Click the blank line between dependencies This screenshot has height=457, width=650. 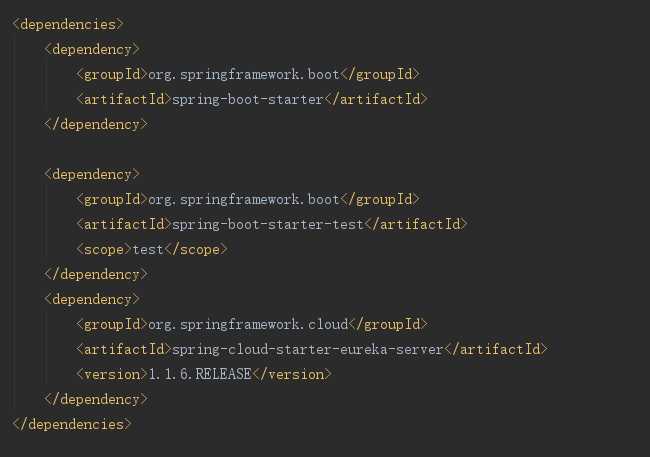tap(325, 149)
